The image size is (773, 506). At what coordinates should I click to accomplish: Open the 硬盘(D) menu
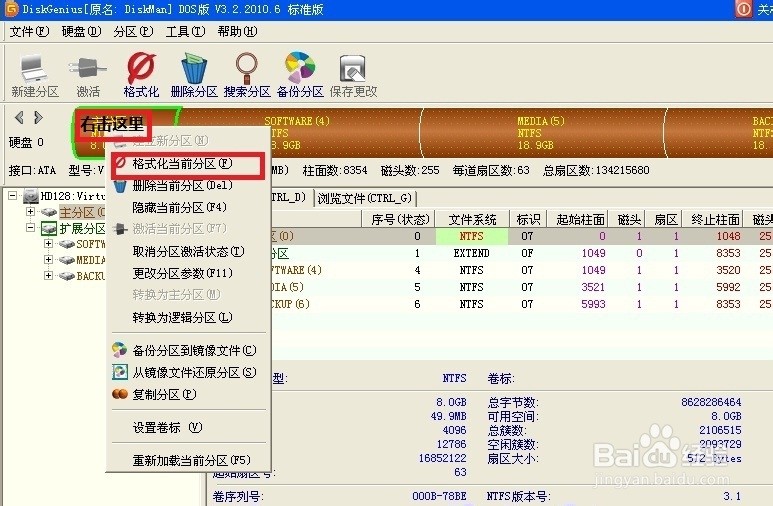coord(81,32)
